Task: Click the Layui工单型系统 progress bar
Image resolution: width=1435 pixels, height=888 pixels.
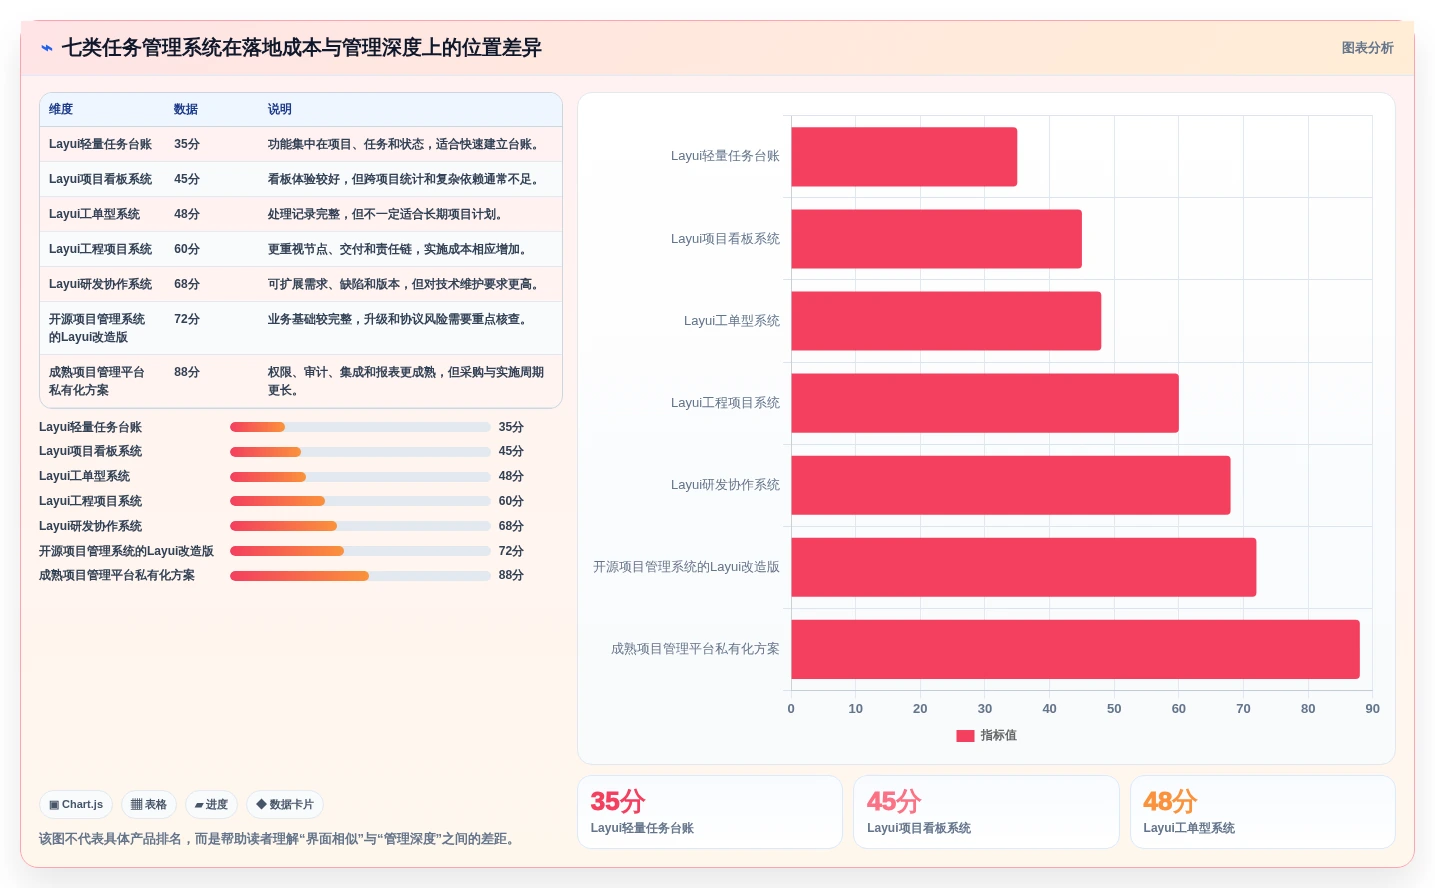Action: 360,477
